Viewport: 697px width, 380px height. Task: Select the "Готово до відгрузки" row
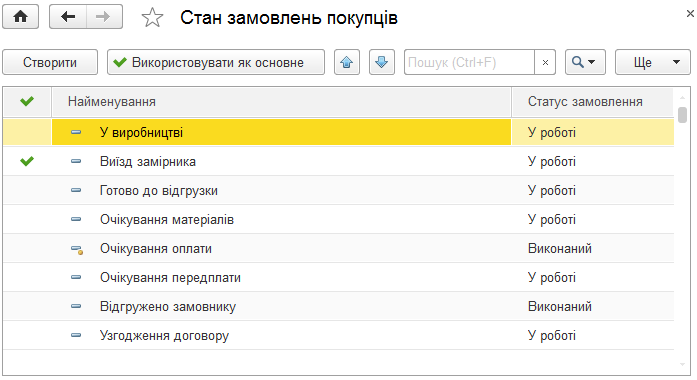tap(338, 191)
